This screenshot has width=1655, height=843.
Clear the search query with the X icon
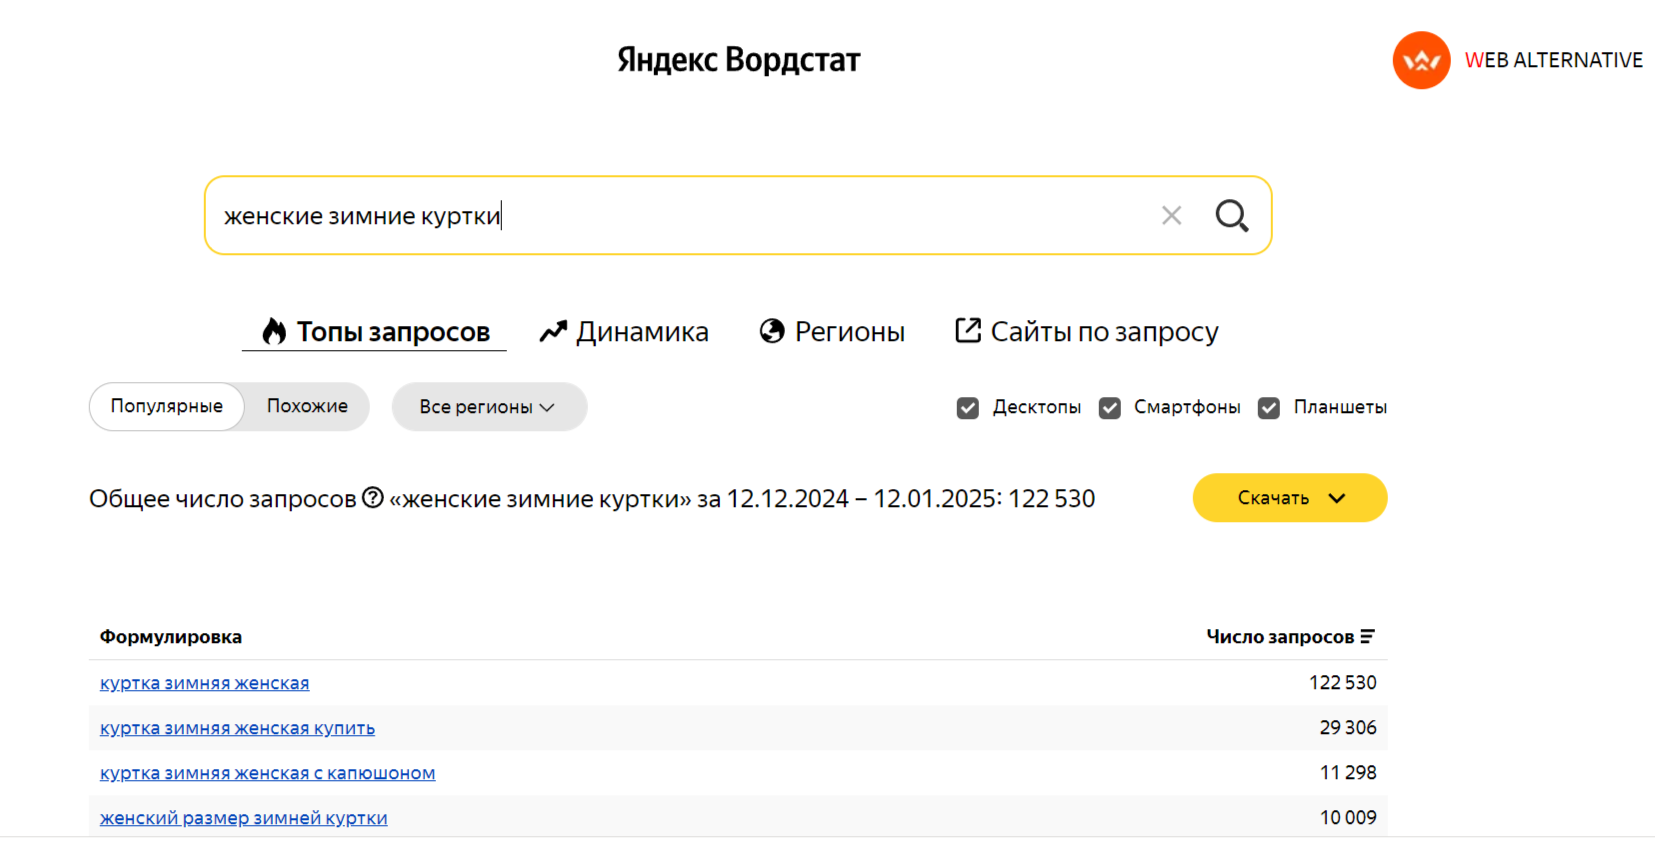(x=1171, y=215)
